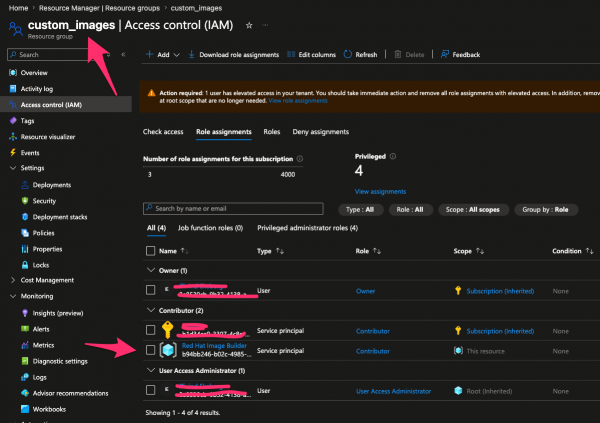Click the Owner role link
Screen dimensions: 600x423
click(365, 291)
